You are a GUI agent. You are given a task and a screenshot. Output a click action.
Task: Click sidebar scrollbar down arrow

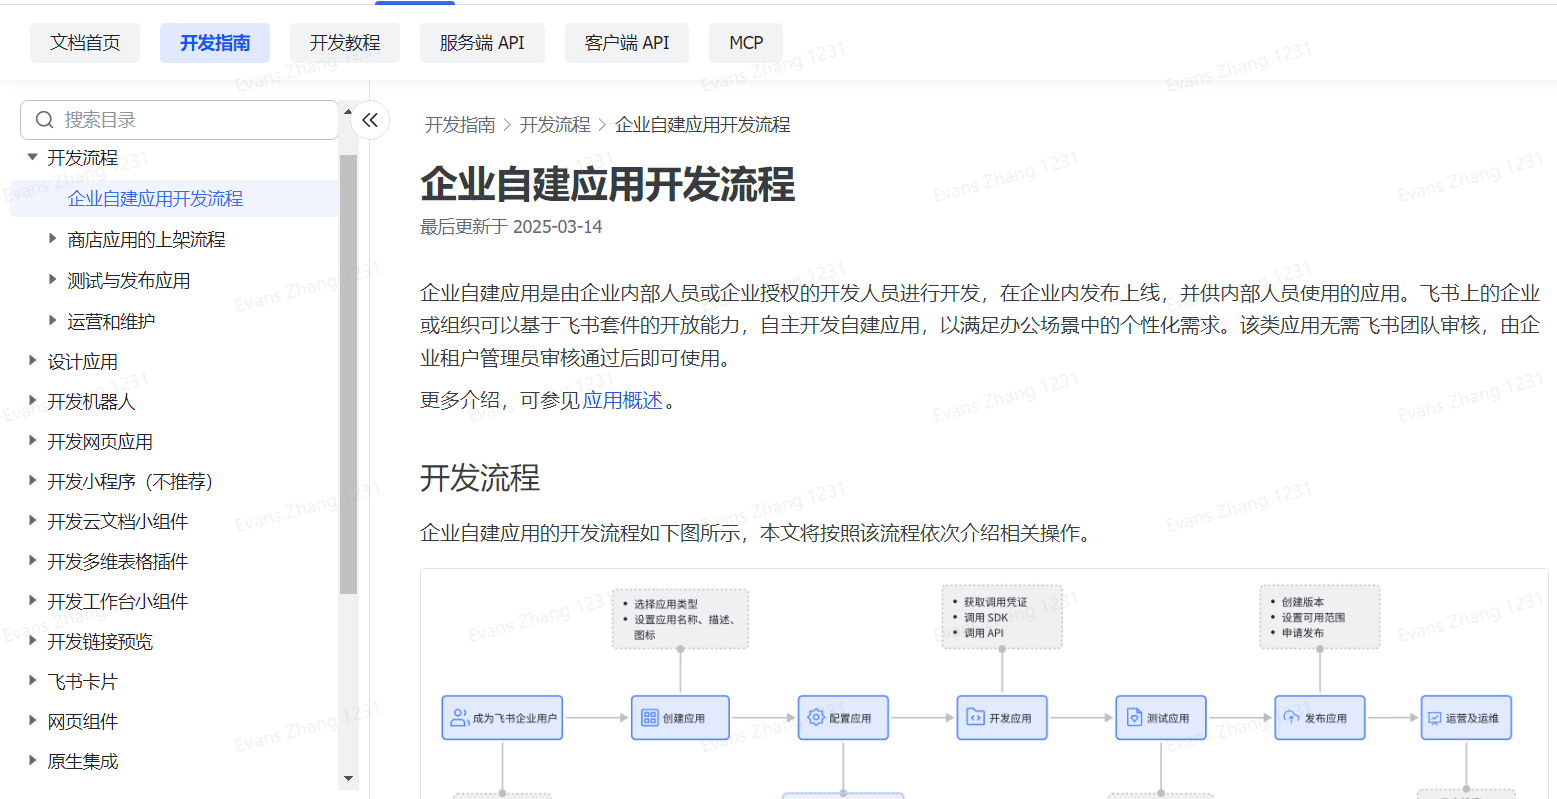pyautogui.click(x=348, y=778)
